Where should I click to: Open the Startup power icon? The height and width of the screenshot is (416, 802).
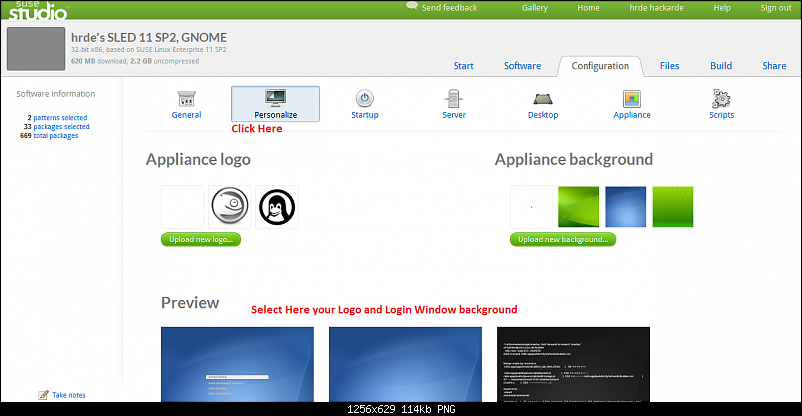point(365,99)
